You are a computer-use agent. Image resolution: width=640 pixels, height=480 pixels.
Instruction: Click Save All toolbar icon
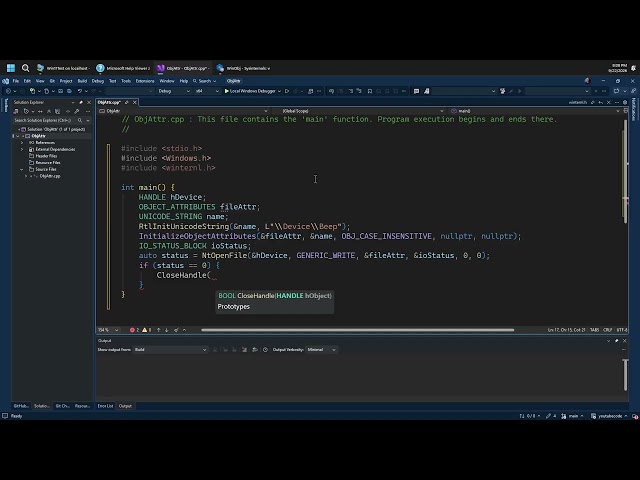[69, 91]
